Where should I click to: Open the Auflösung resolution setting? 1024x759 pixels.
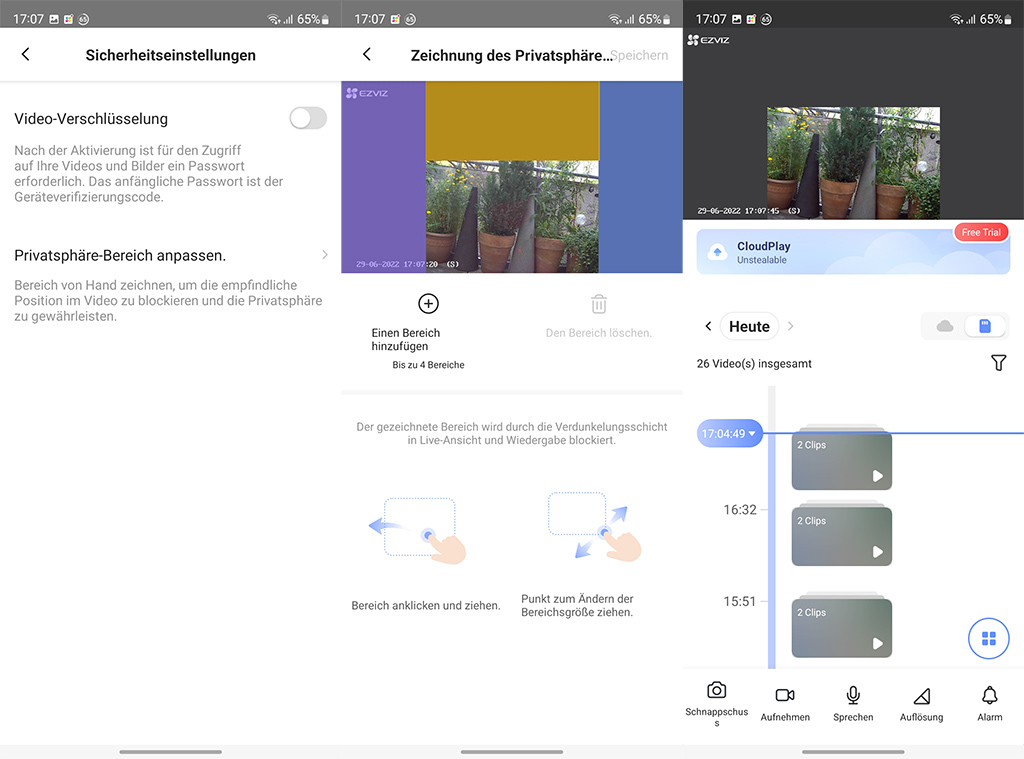tap(921, 696)
